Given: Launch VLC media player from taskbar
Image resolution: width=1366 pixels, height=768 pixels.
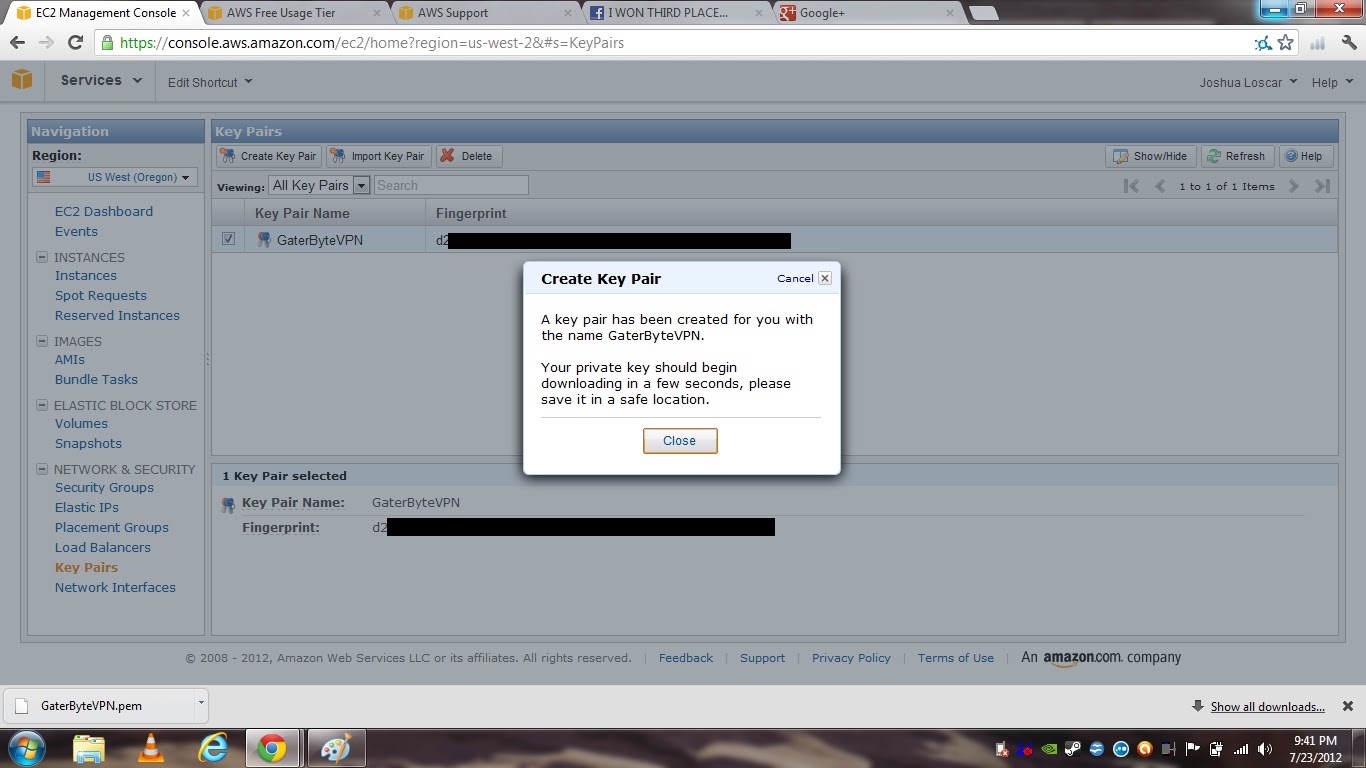Looking at the screenshot, I should (151, 748).
